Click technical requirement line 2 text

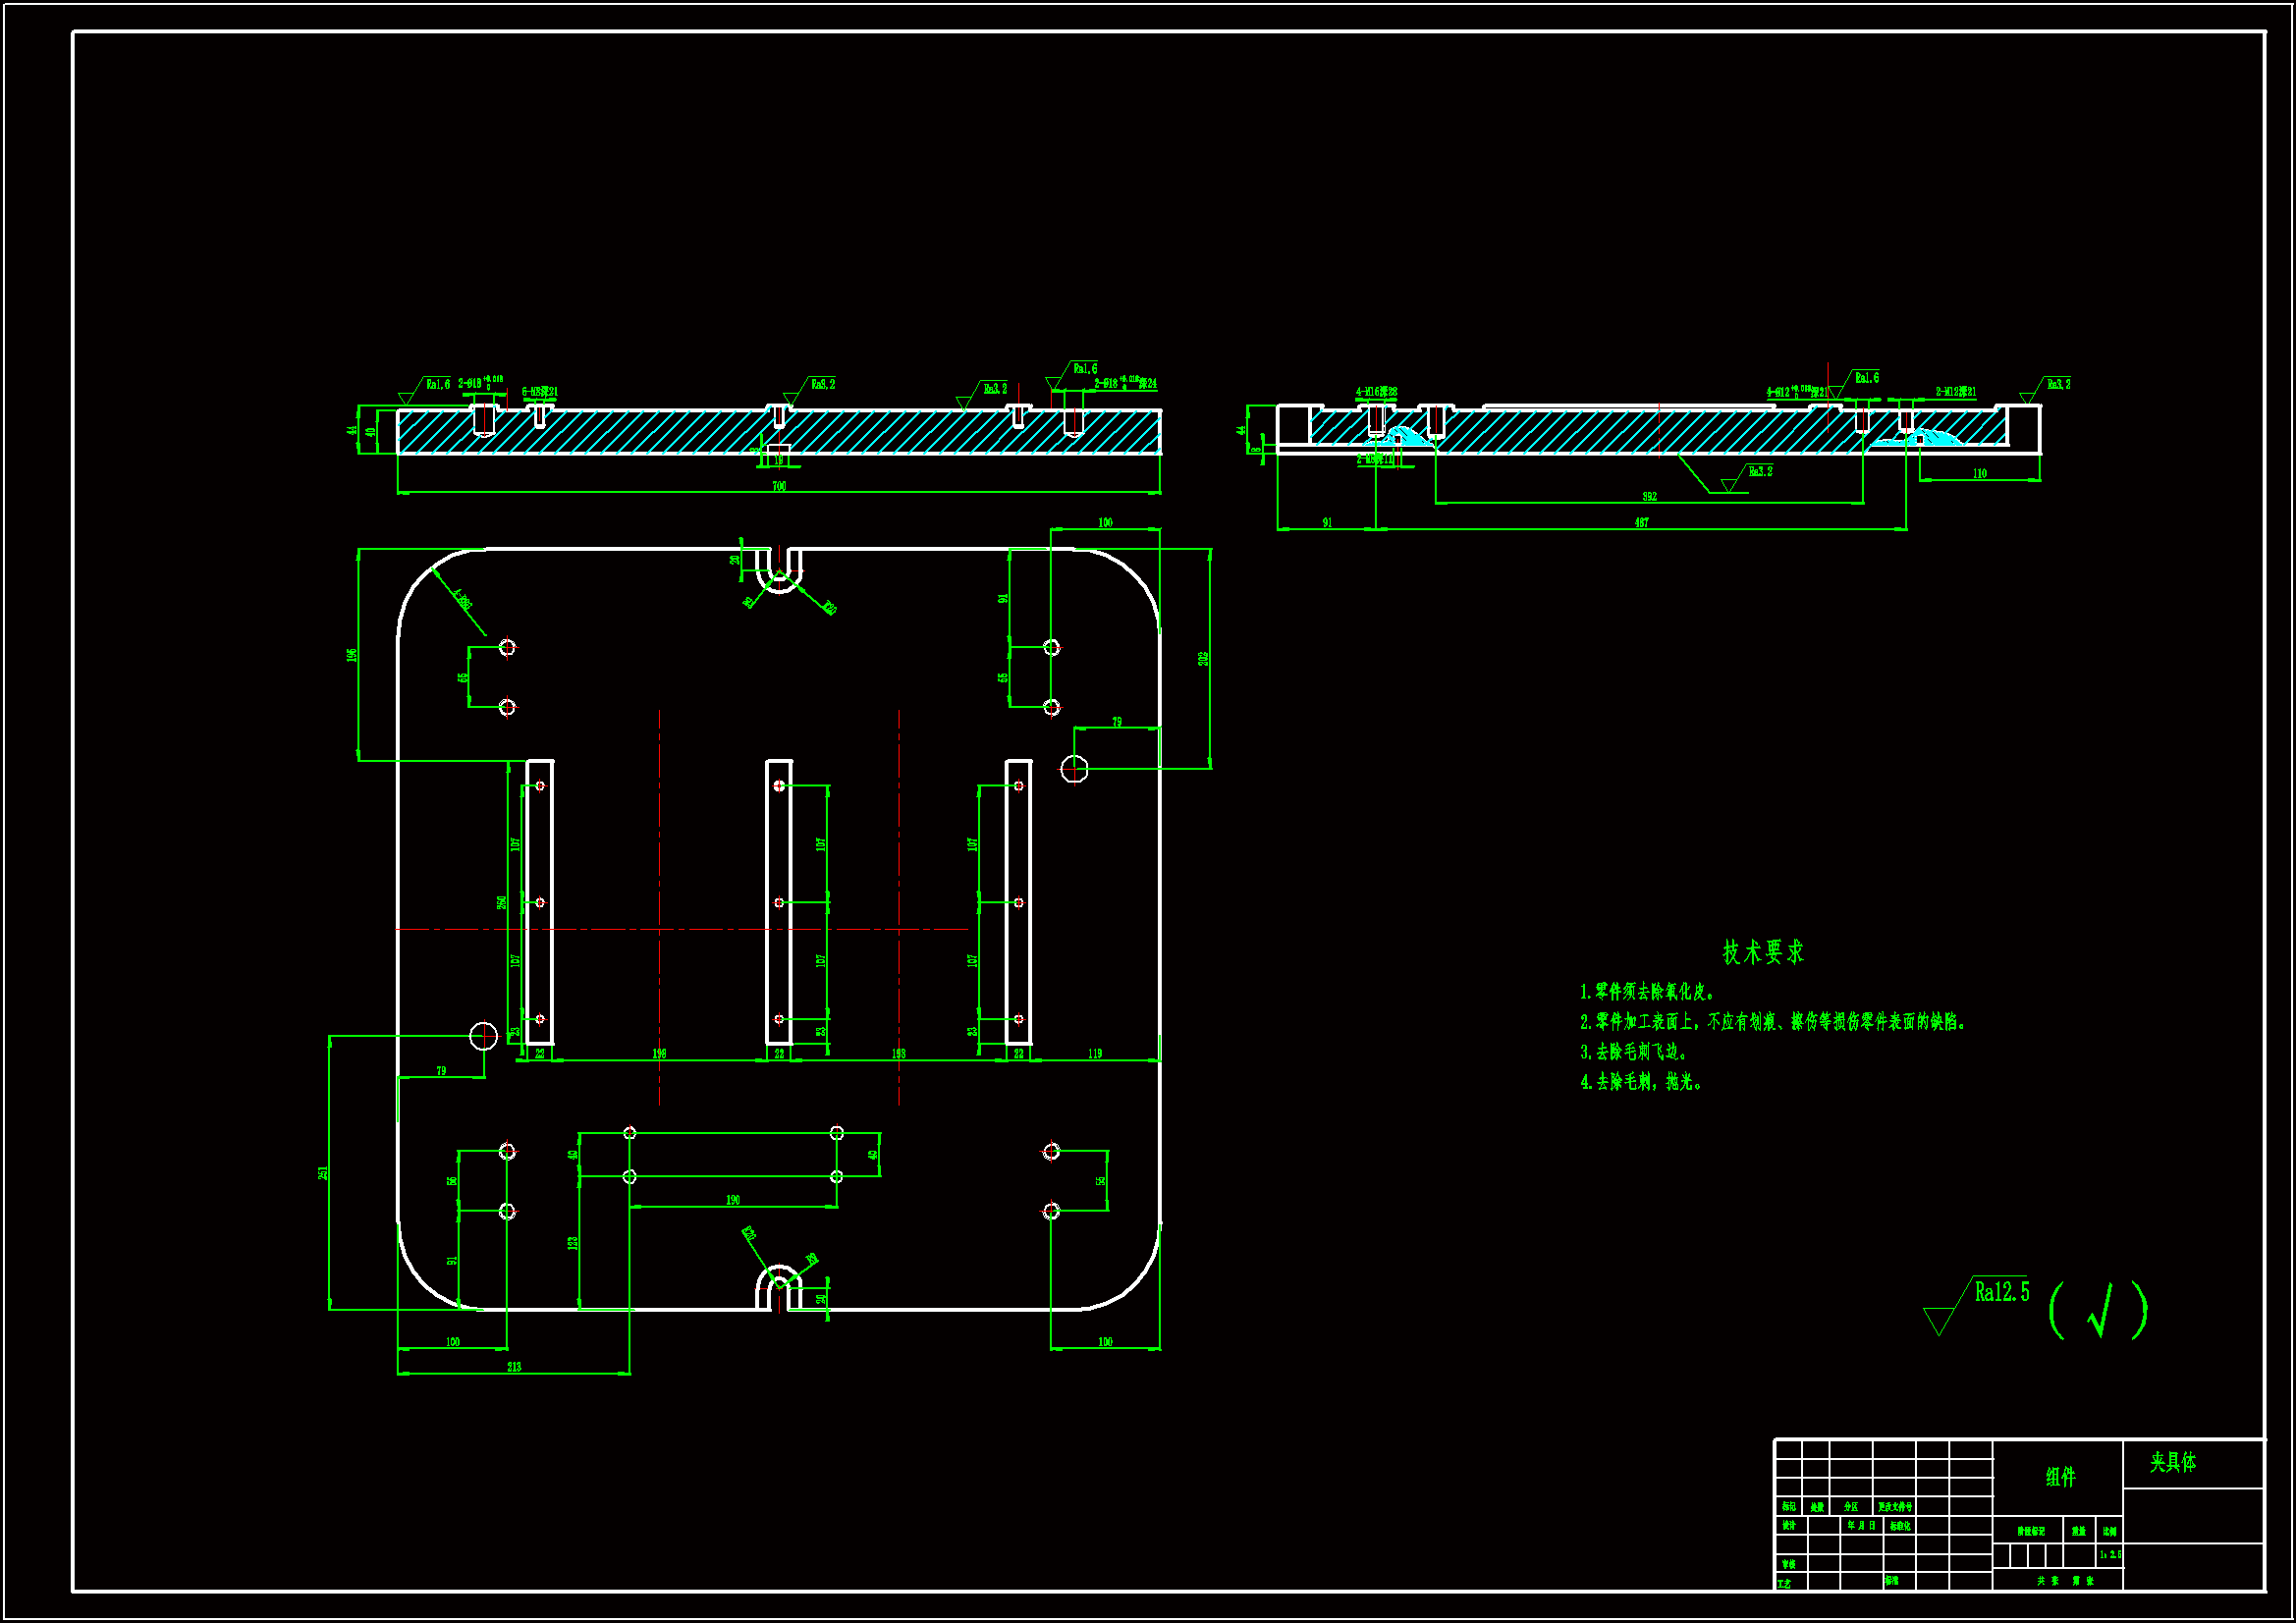[1772, 1022]
